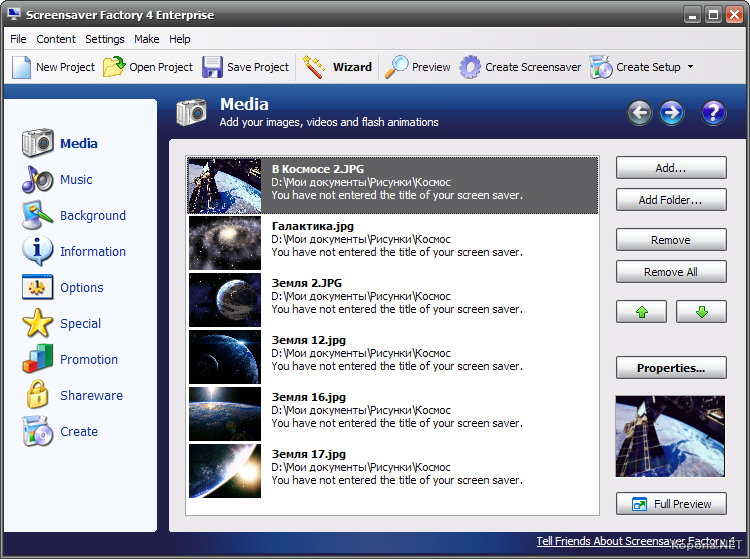The width and height of the screenshot is (750, 559).
Task: Click the Земля 12.jpg file name text
Action: pyautogui.click(x=309, y=340)
